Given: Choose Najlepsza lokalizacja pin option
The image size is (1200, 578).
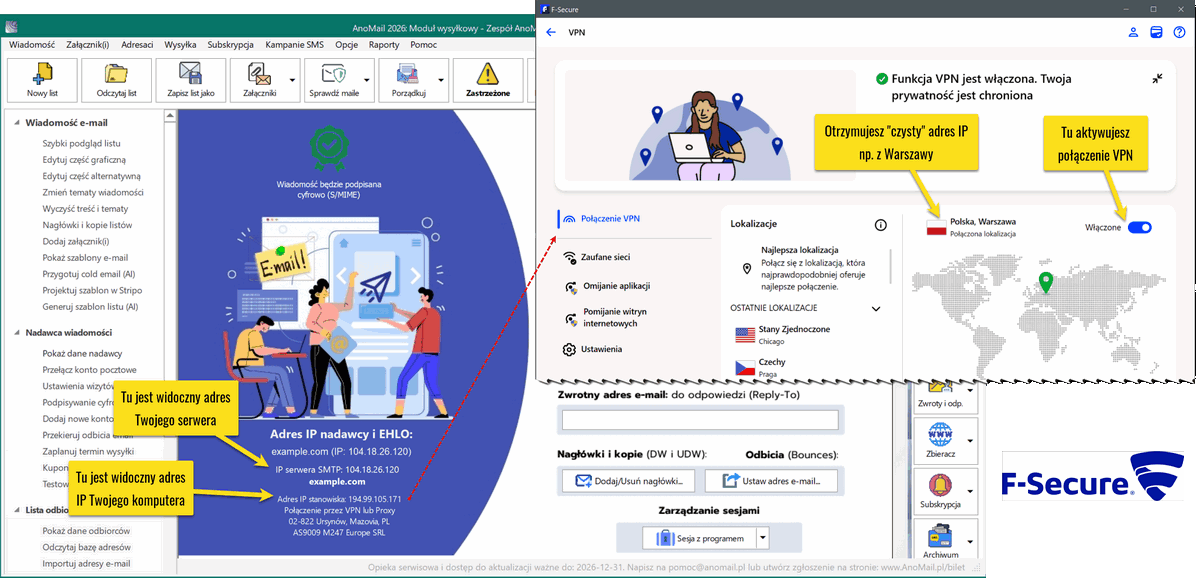Looking at the screenshot, I should 747,269.
